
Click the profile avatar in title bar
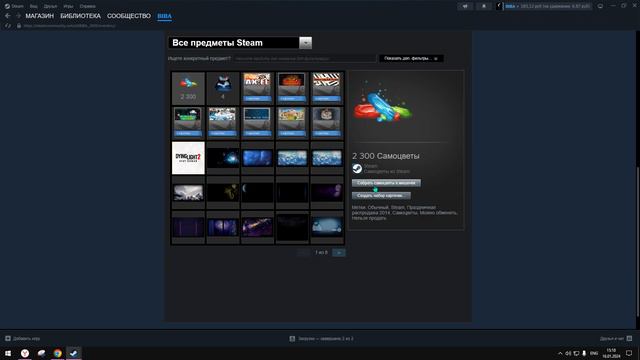[500, 6]
